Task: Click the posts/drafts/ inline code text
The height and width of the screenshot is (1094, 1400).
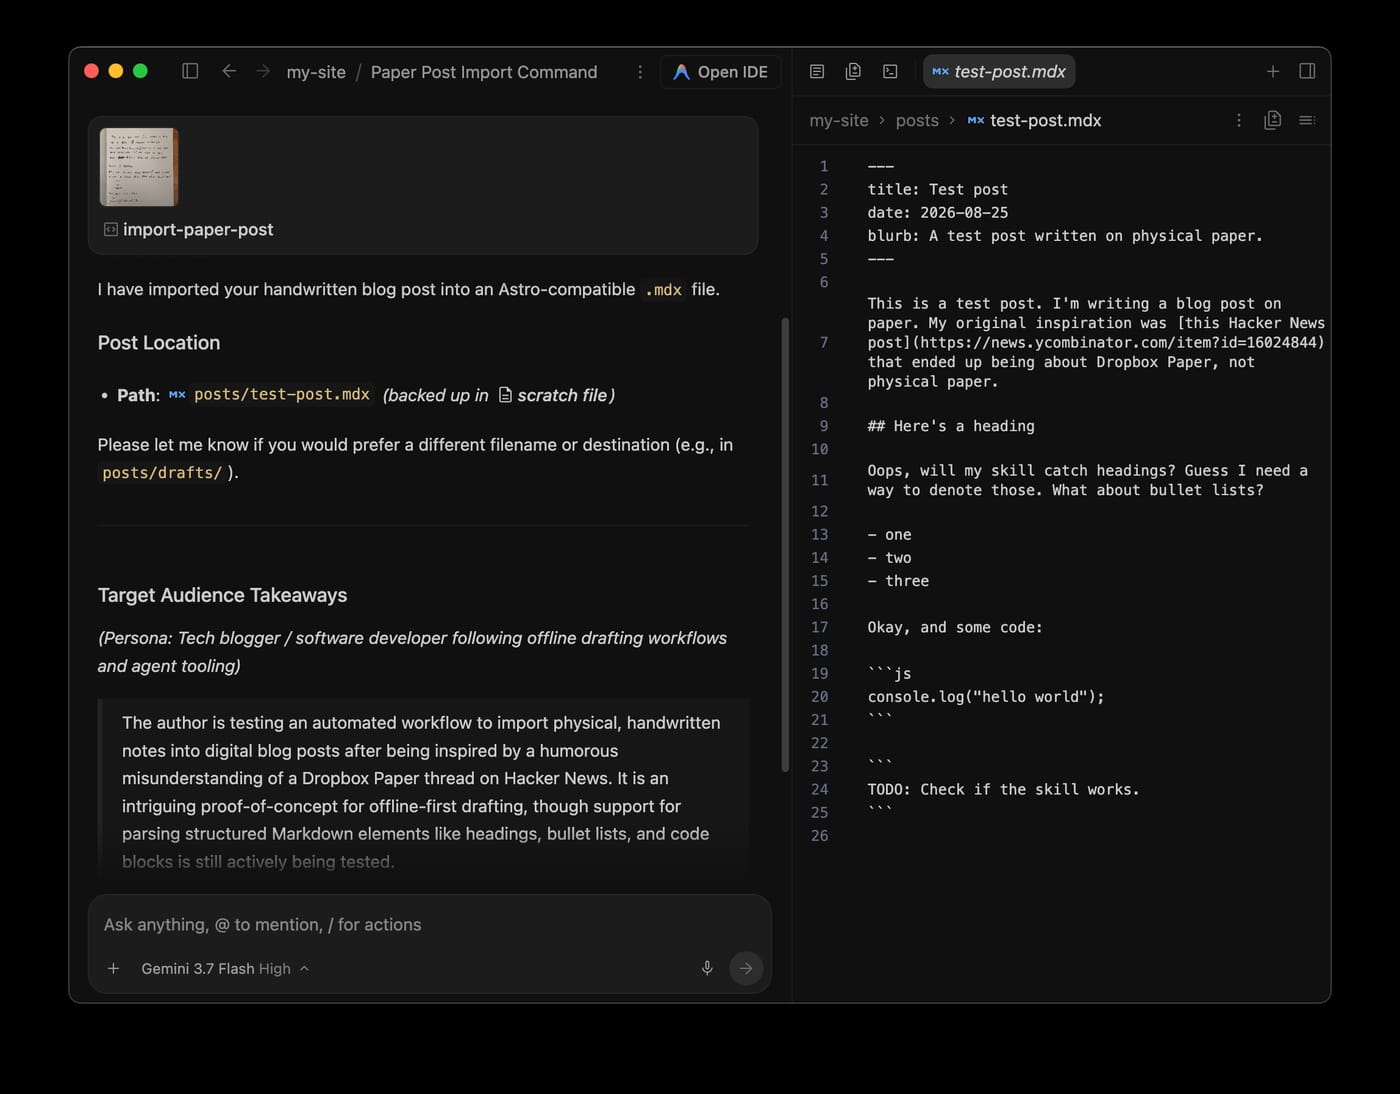Action: click(162, 472)
